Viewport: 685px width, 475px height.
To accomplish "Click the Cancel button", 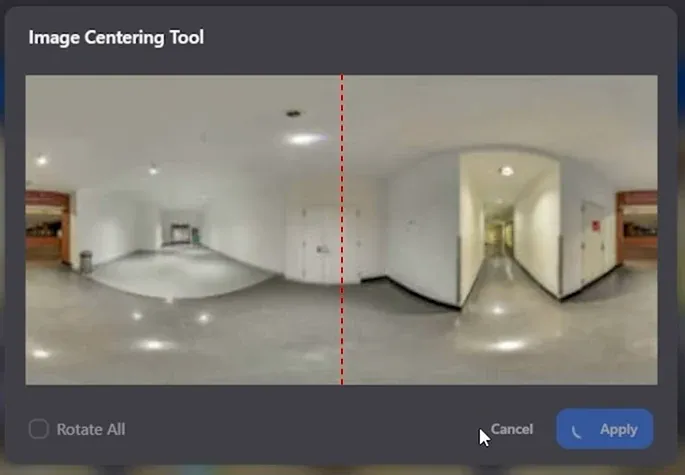I will [512, 429].
